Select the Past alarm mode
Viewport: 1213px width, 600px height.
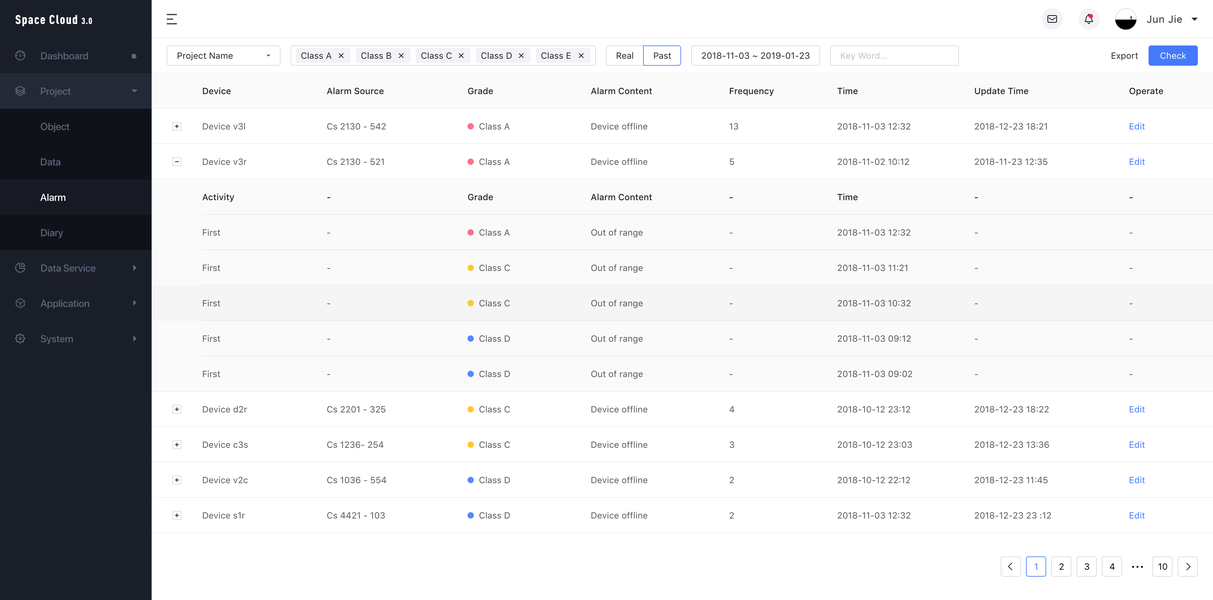pyautogui.click(x=662, y=56)
